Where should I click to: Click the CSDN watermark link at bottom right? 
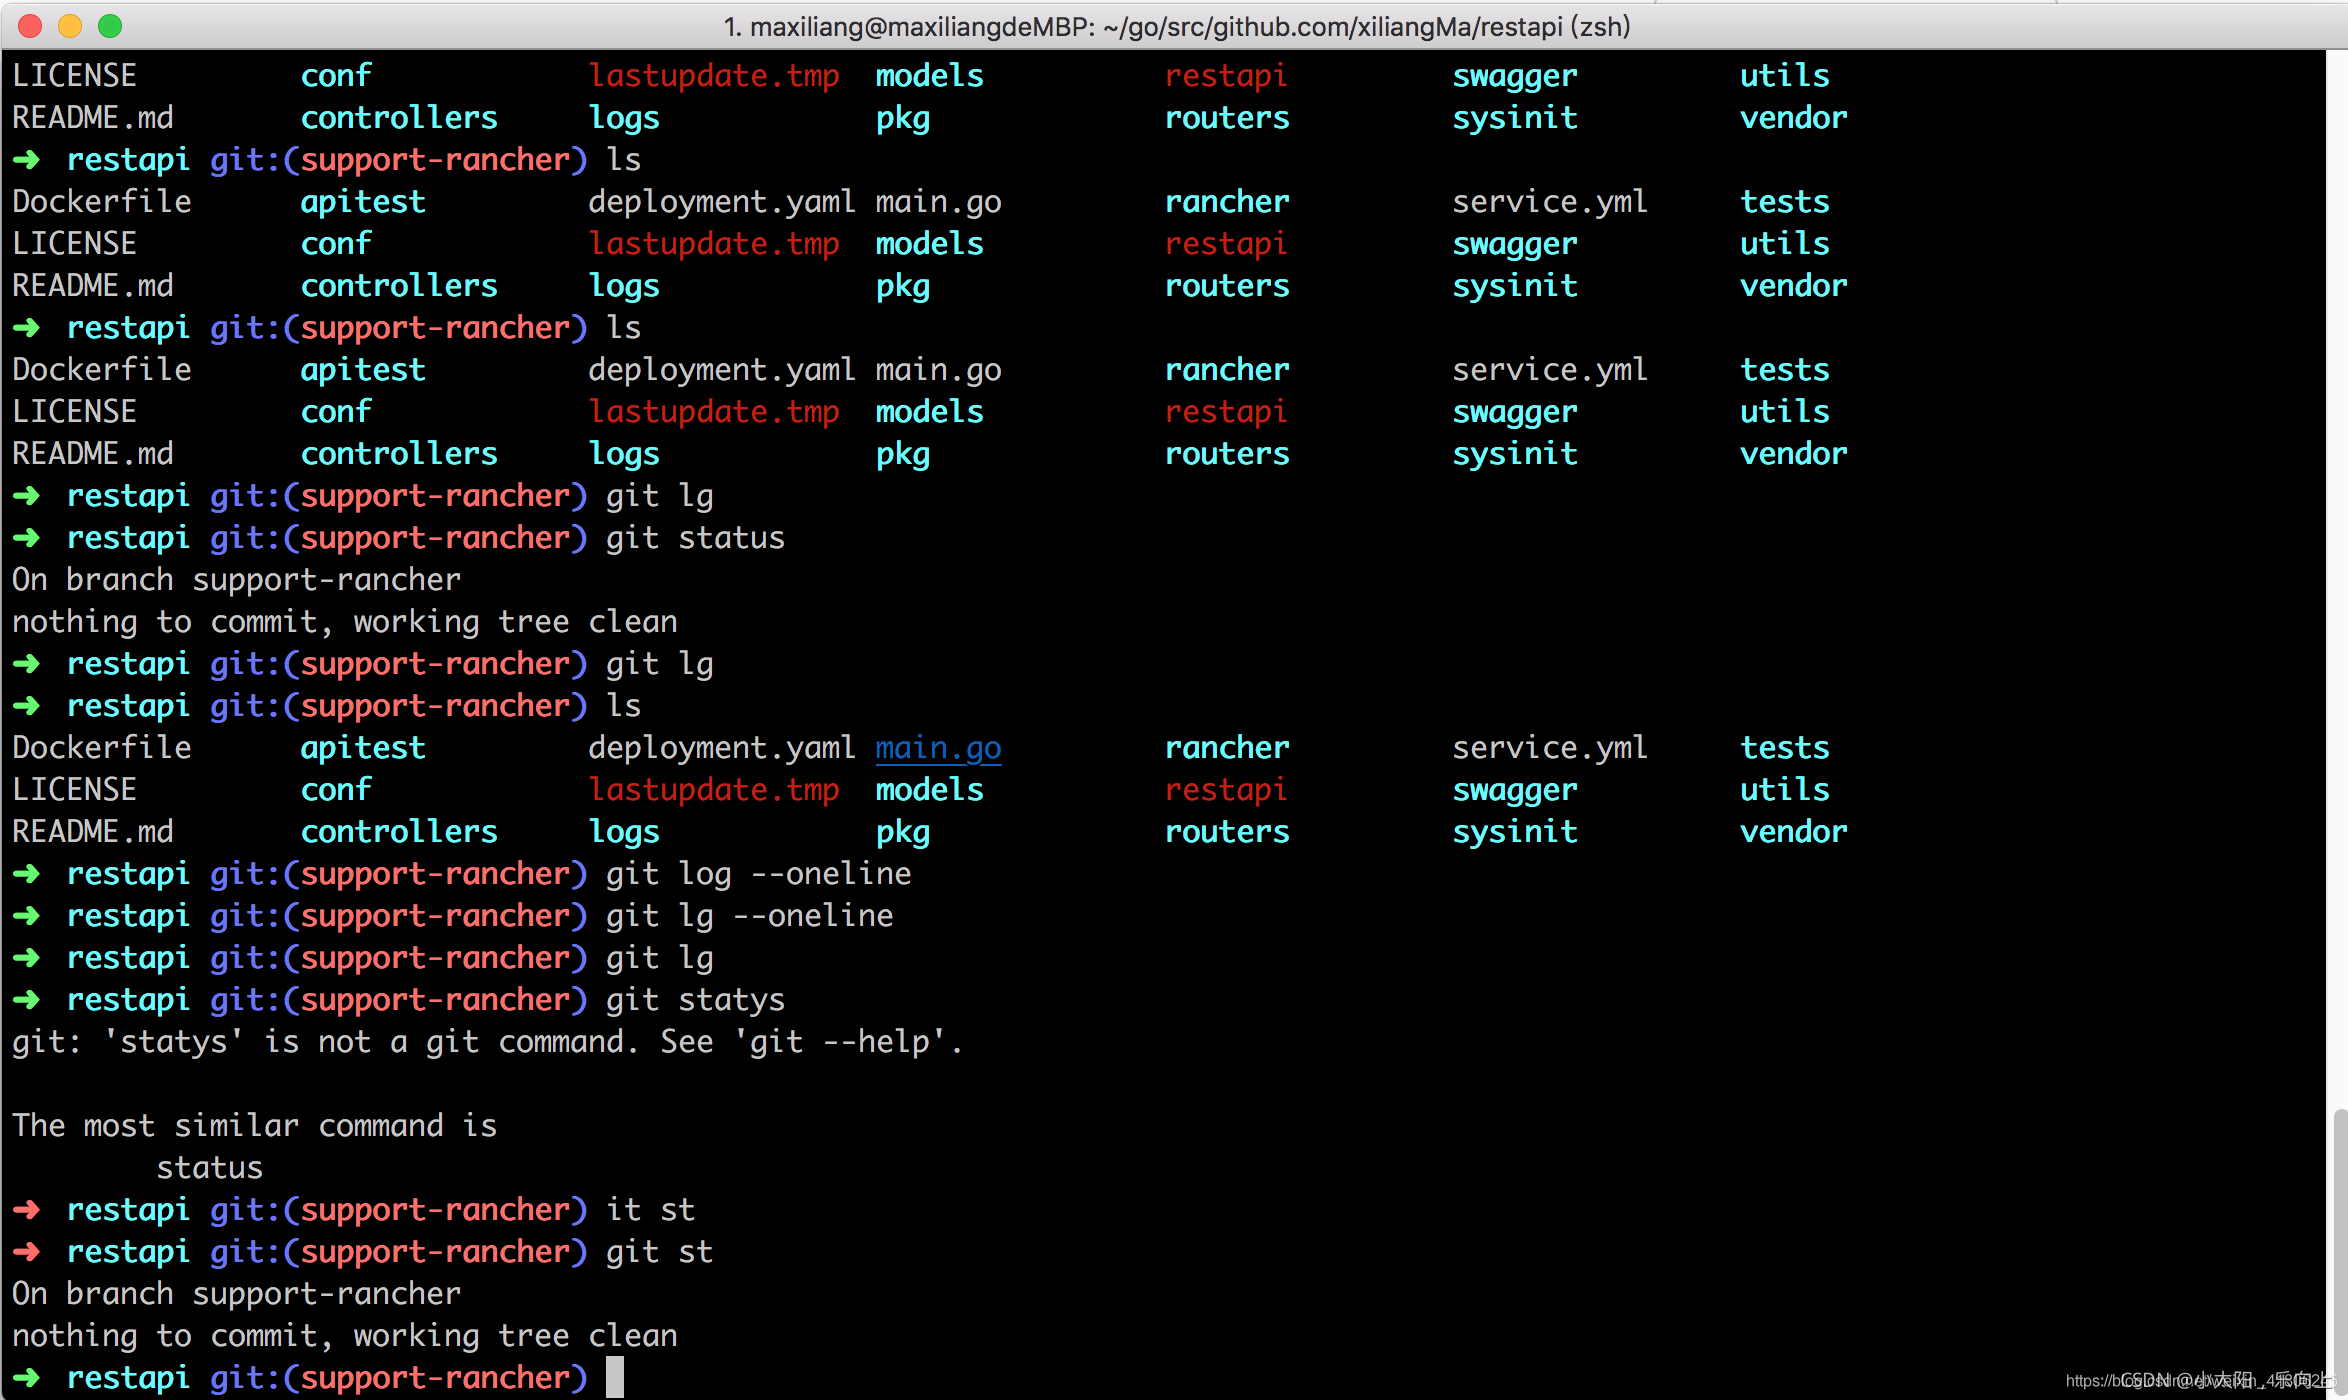pos(2200,1381)
